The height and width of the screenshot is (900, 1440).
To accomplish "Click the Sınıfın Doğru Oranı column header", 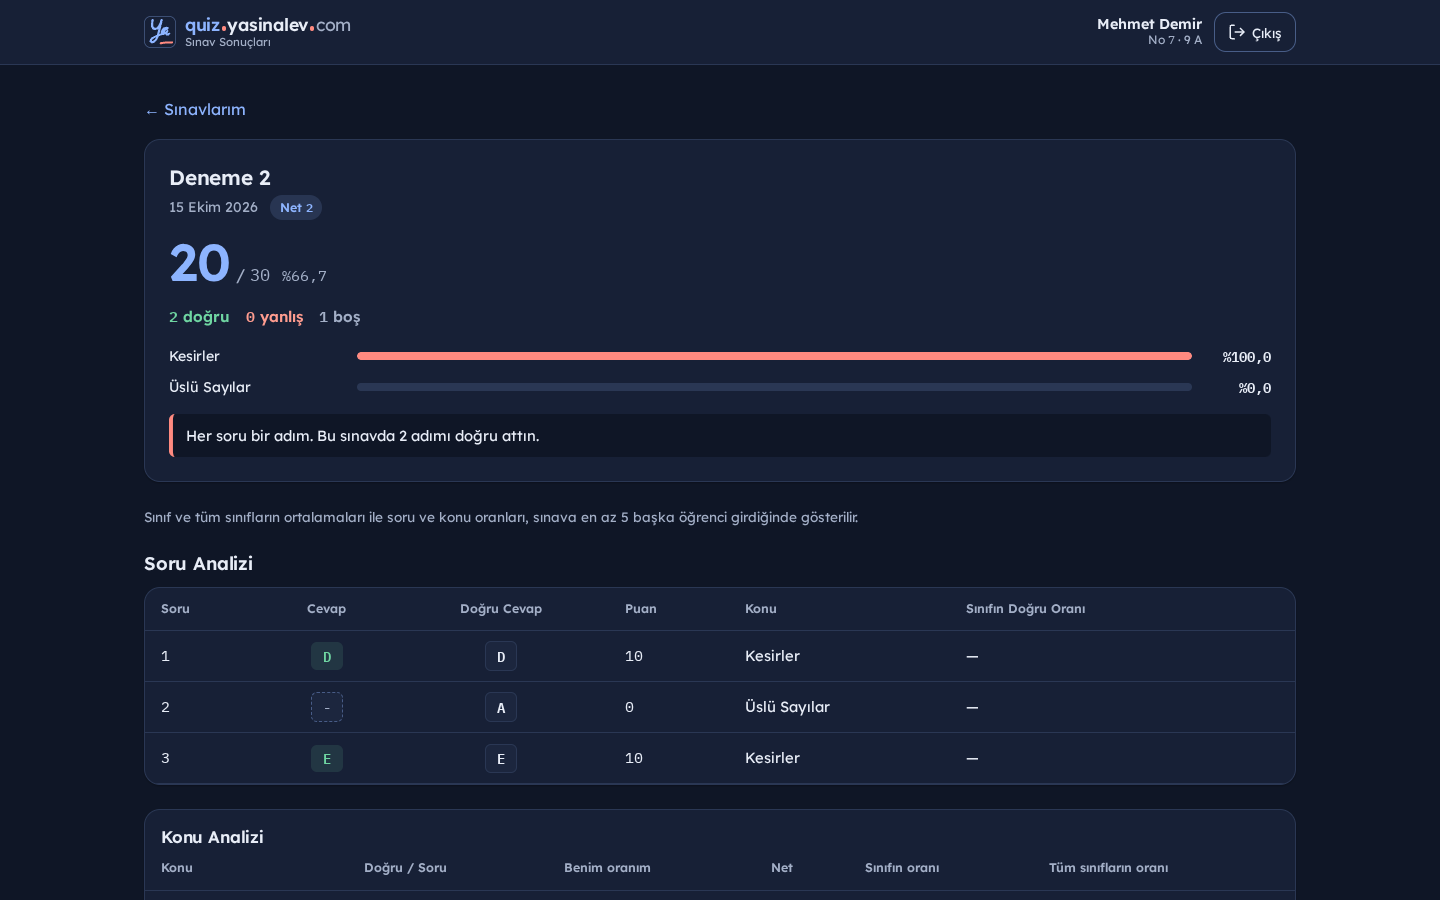I will [1025, 609].
